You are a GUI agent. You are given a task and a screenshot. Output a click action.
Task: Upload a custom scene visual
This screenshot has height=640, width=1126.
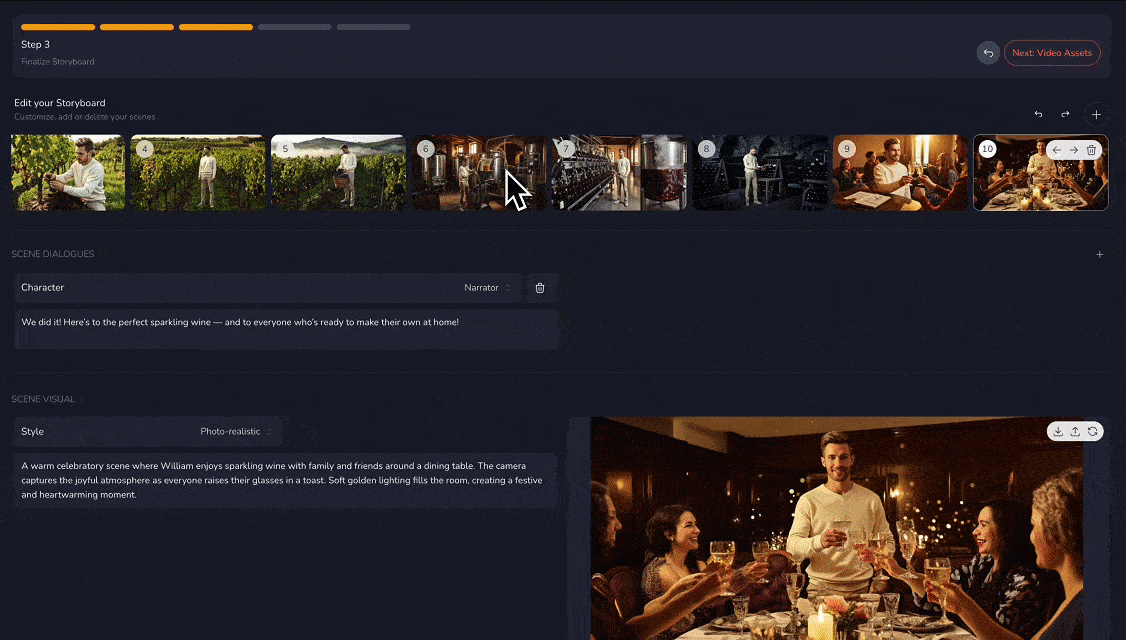coord(1075,431)
